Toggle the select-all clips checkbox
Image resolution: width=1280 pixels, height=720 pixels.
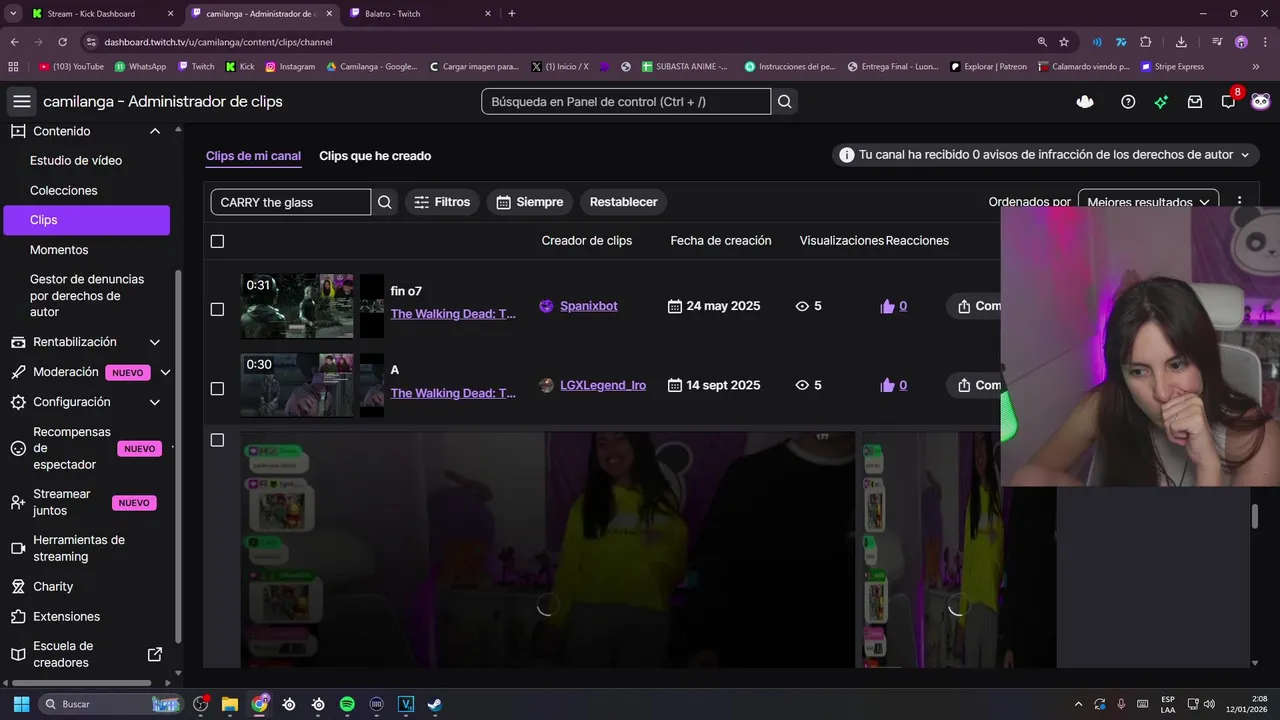click(217, 241)
